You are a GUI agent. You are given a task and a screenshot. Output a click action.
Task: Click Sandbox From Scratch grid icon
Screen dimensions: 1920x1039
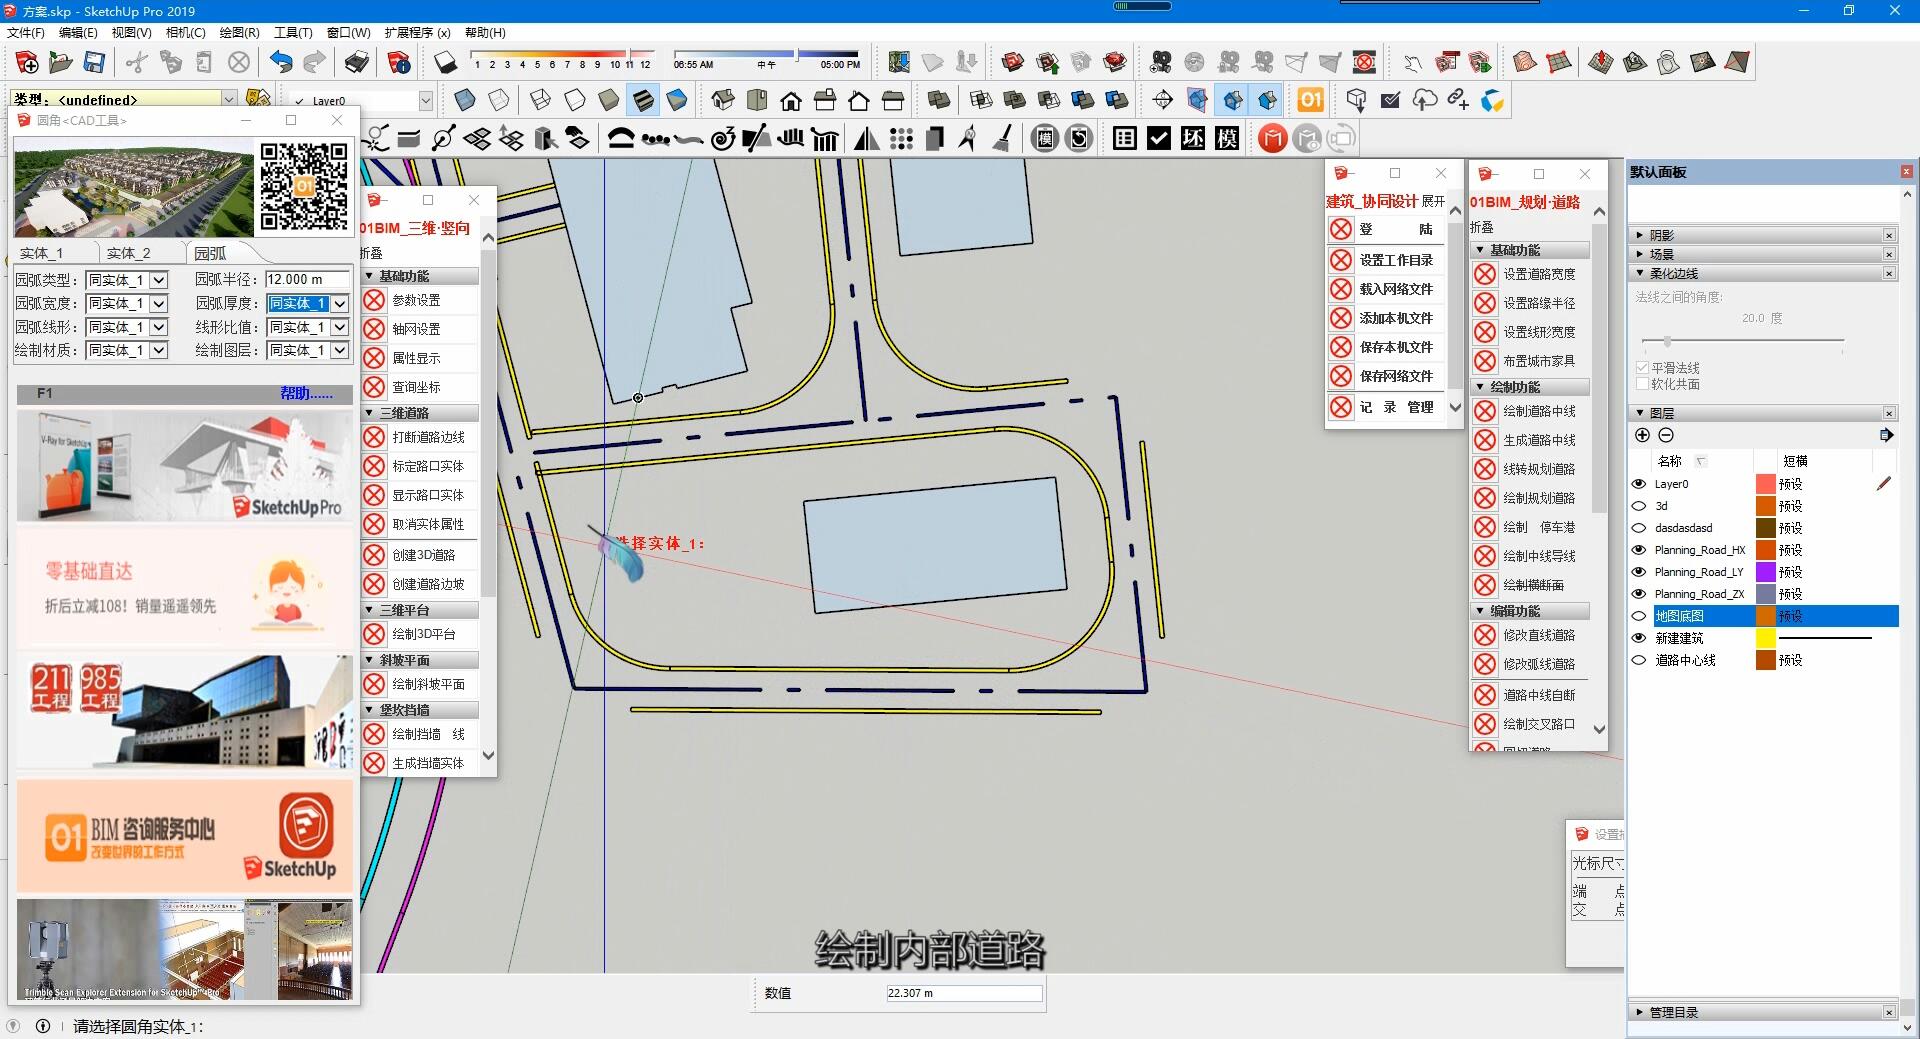click(1559, 63)
